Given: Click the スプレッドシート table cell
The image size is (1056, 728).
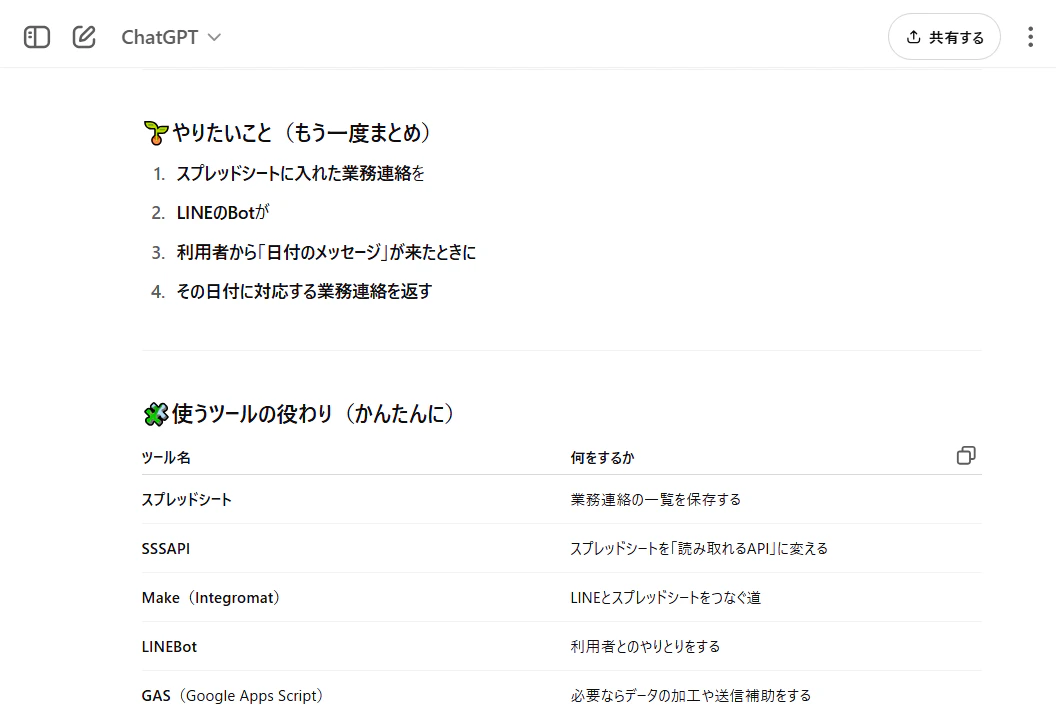Looking at the screenshot, I should coord(187,499).
